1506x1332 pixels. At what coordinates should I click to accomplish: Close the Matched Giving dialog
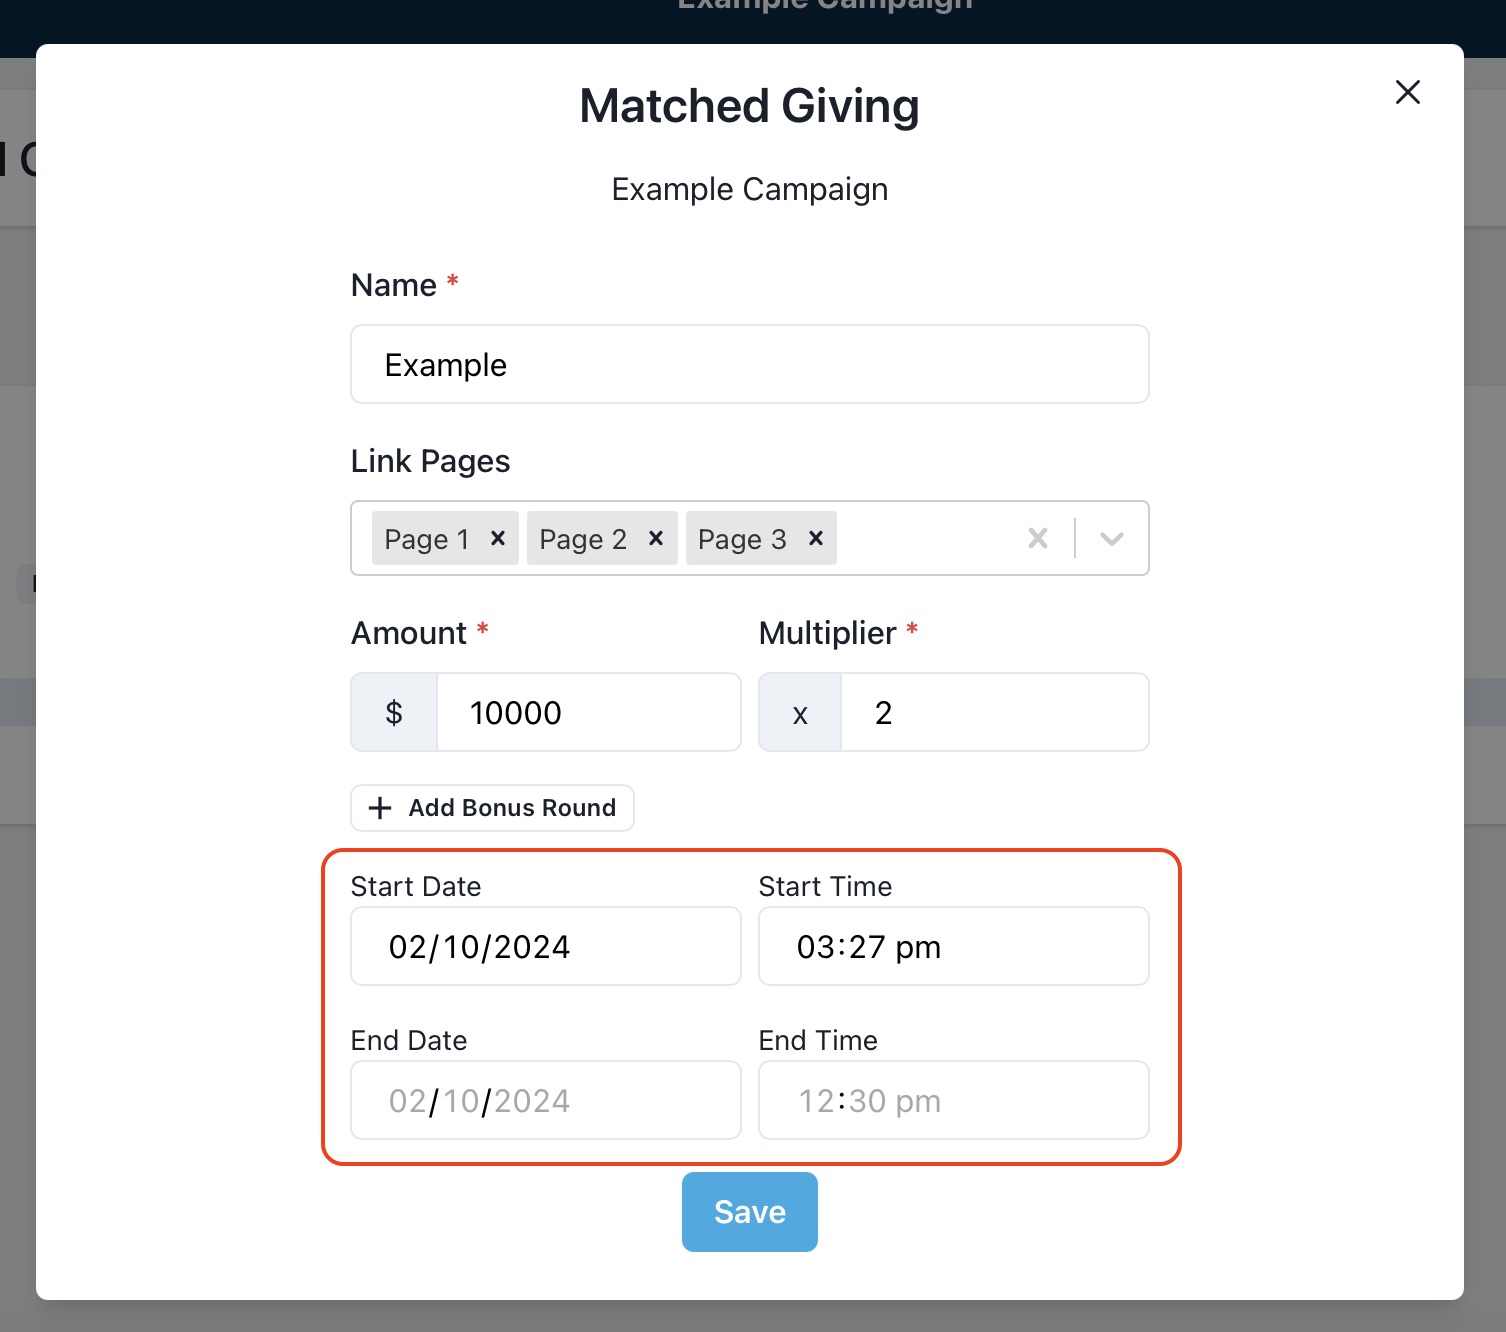(x=1407, y=92)
